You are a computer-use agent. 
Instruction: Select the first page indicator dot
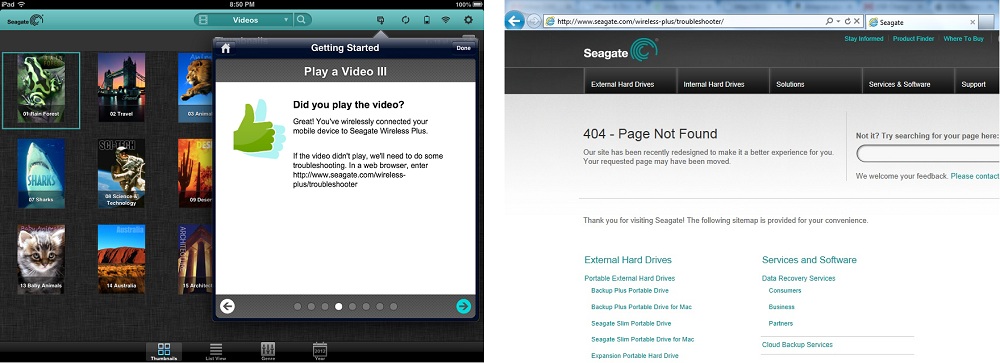[298, 307]
